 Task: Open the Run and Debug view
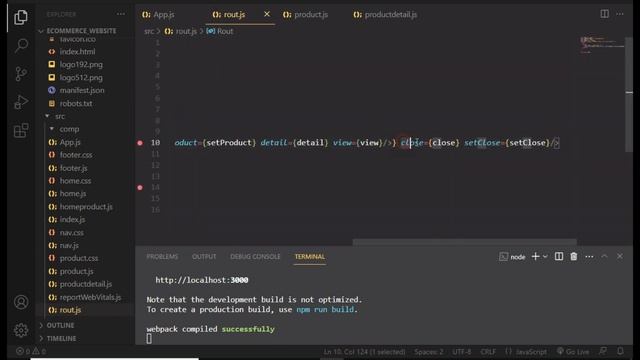(x=21, y=102)
